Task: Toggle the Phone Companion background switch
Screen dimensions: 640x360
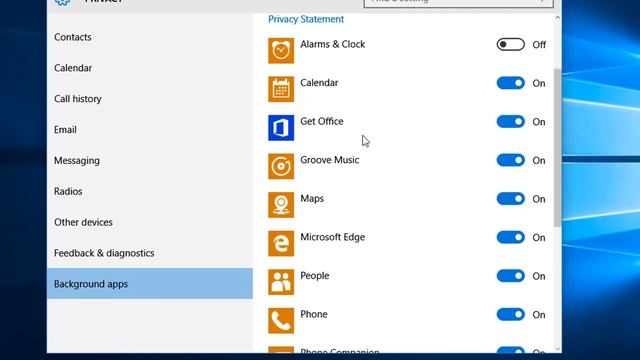Action: coord(511,350)
